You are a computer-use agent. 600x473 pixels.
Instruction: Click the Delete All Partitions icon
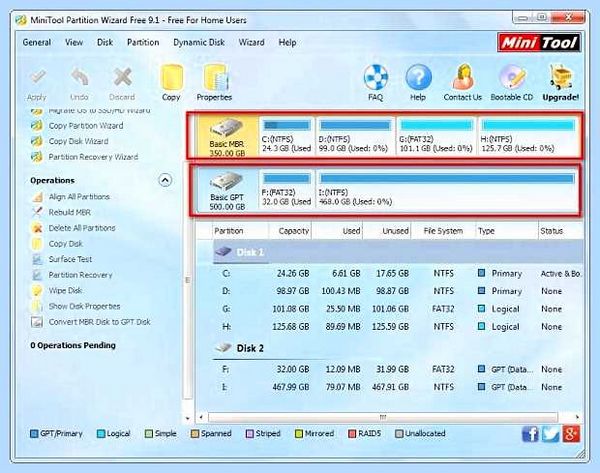[37, 228]
